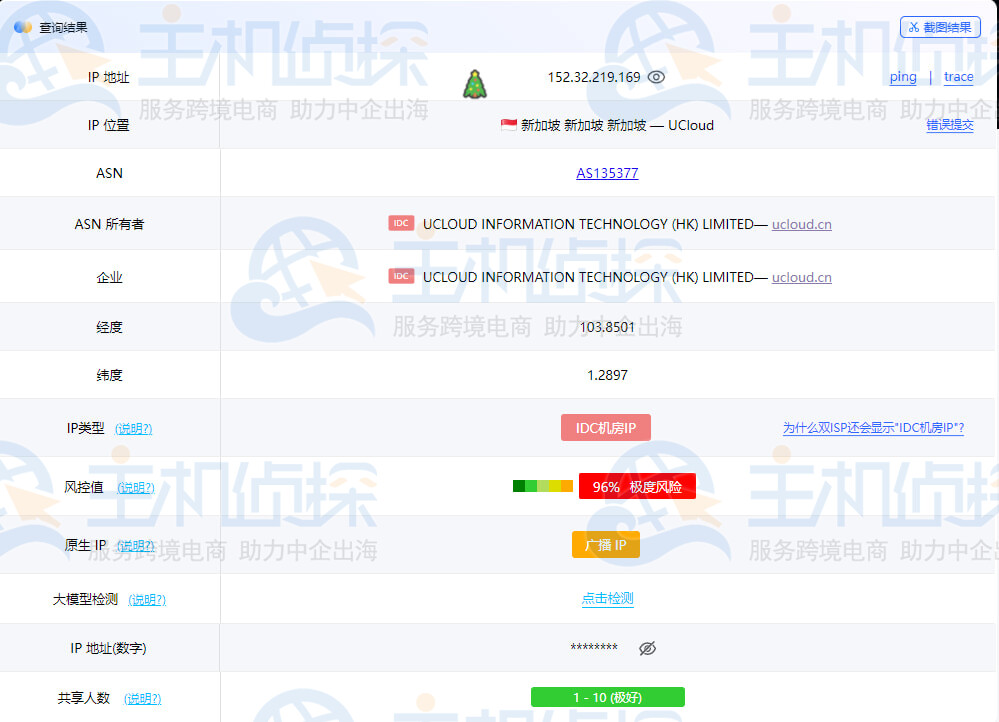
Task: Click the Singapore flag icon
Action: click(509, 125)
